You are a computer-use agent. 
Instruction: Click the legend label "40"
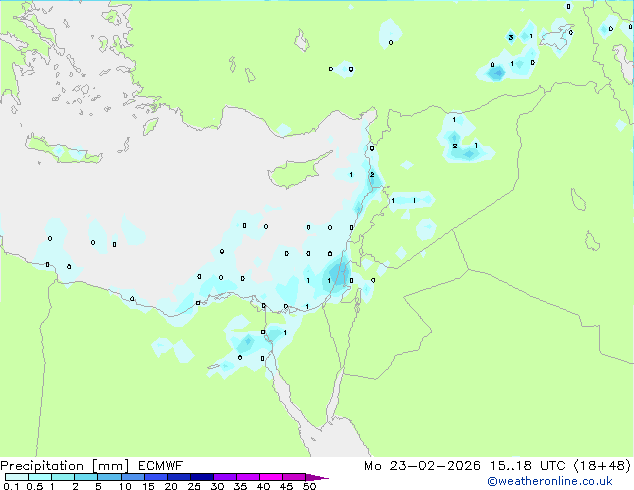tap(263, 486)
